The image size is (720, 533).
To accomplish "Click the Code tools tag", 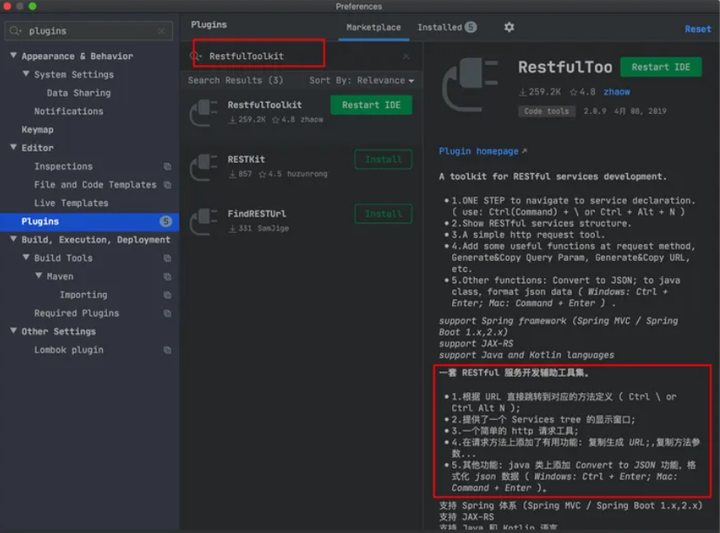I will tap(546, 111).
